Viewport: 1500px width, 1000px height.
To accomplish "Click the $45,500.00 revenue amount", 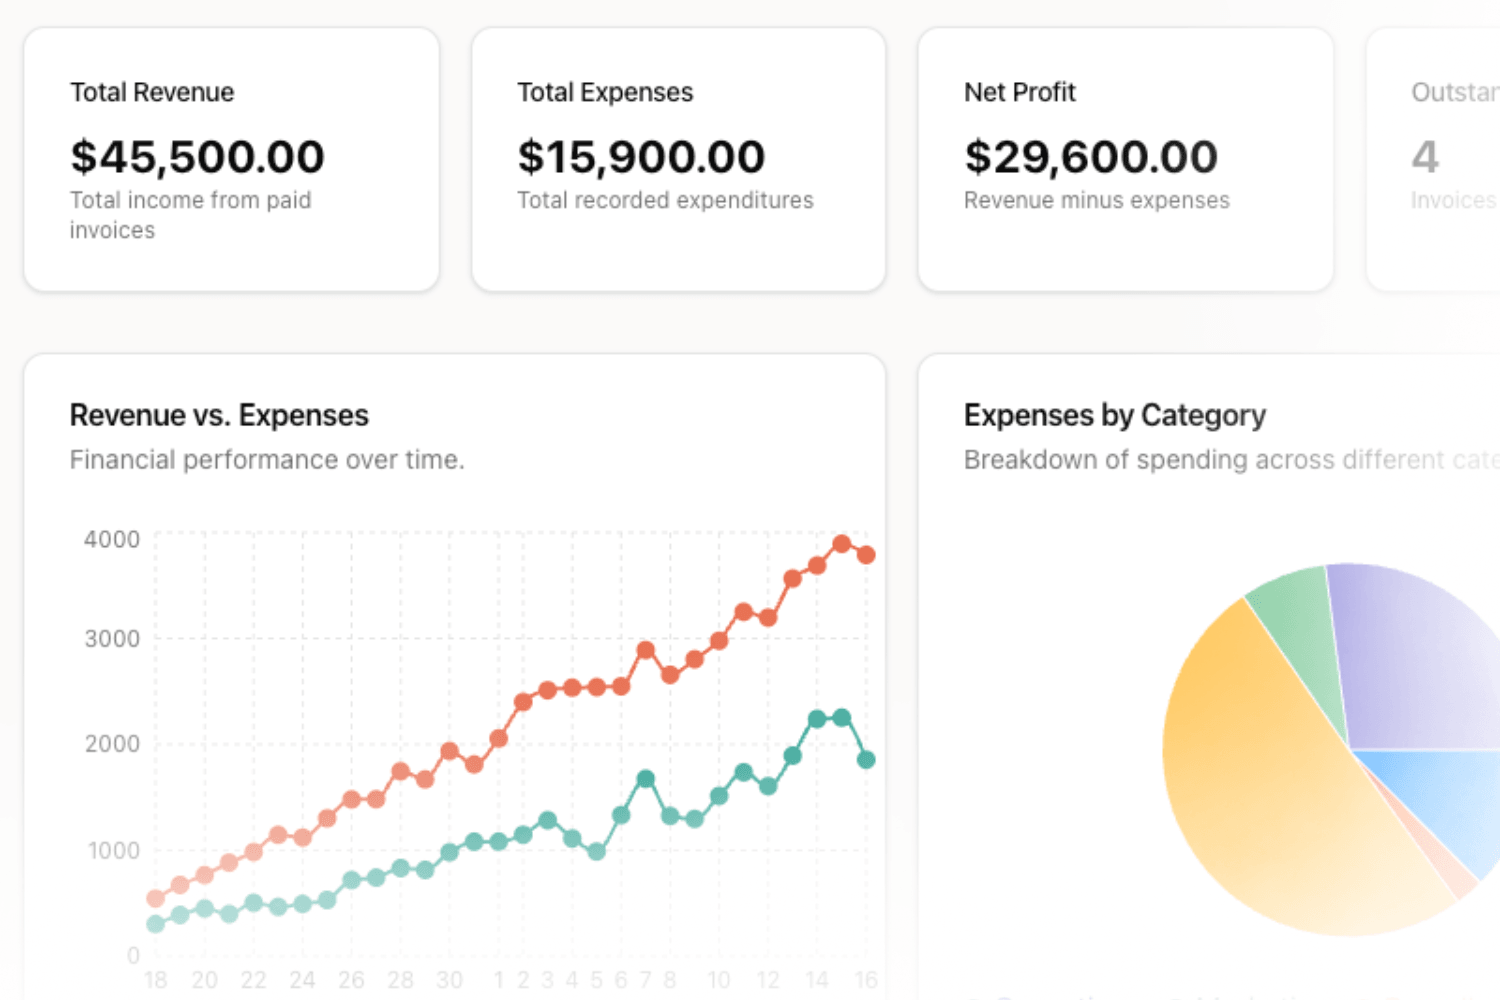I will pos(197,157).
